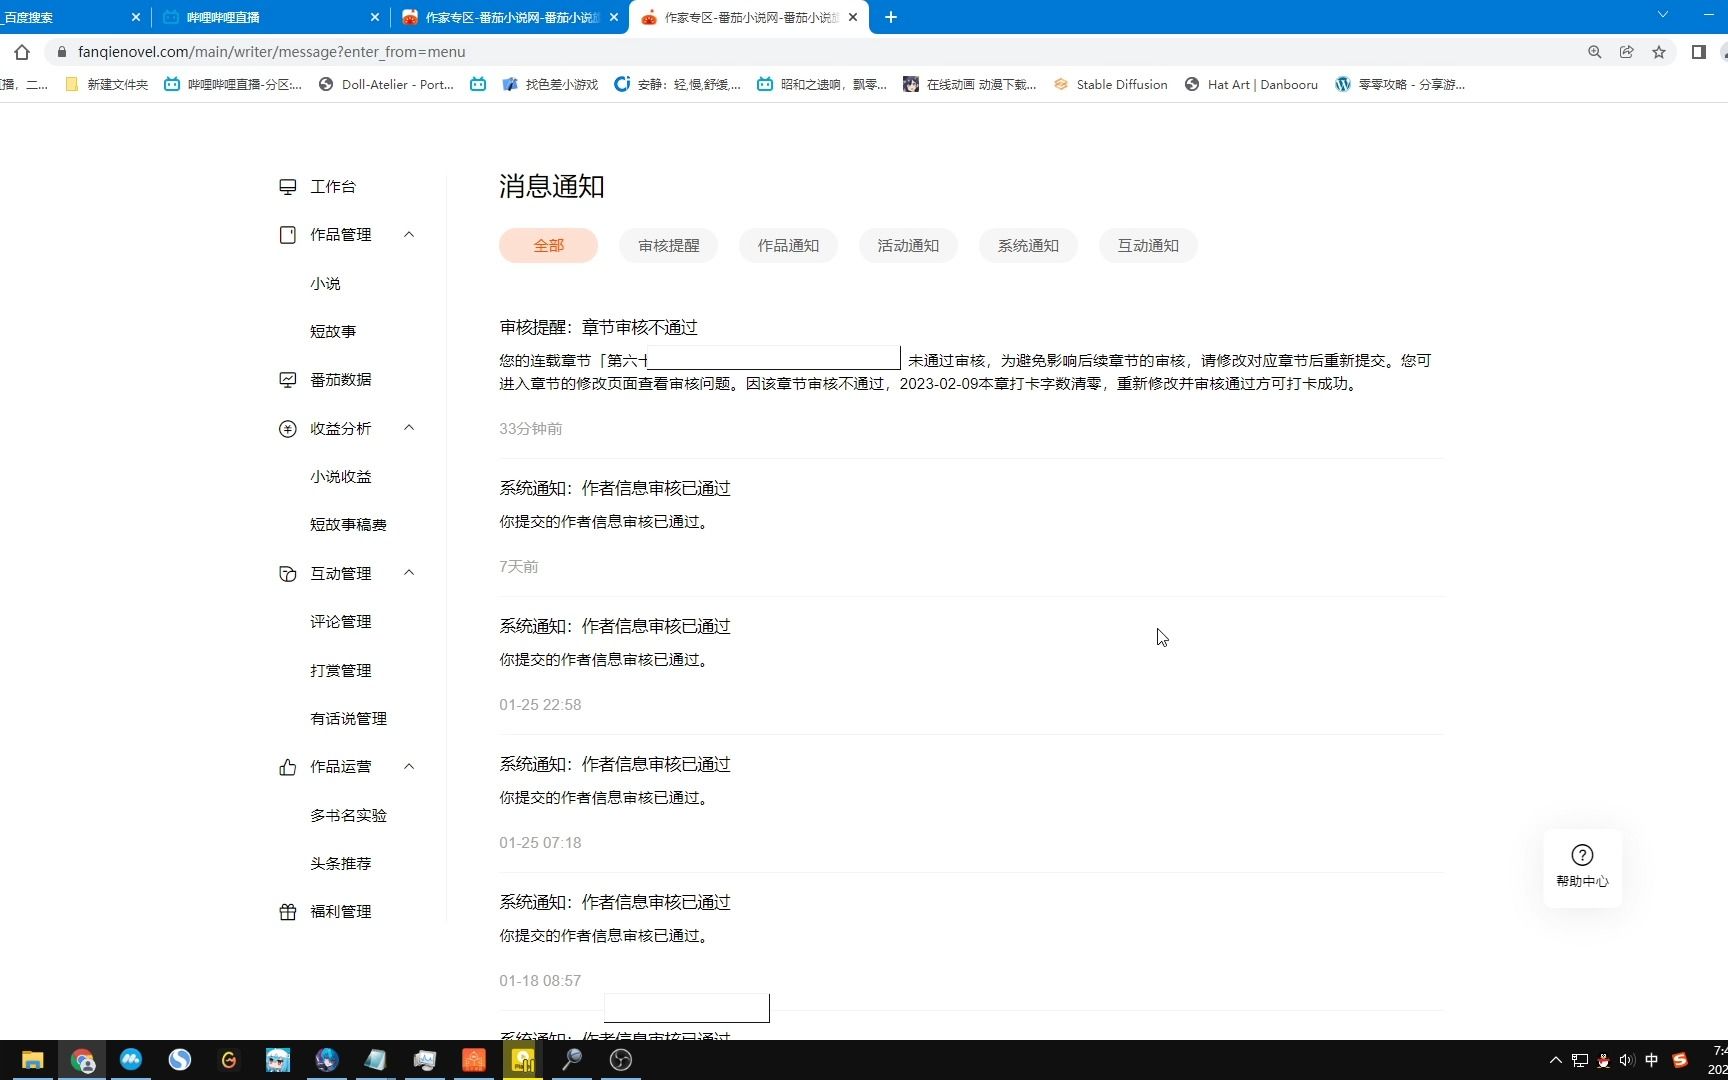1728x1080 pixels.
Task: Click the browser address bar URL
Action: coord(272,52)
